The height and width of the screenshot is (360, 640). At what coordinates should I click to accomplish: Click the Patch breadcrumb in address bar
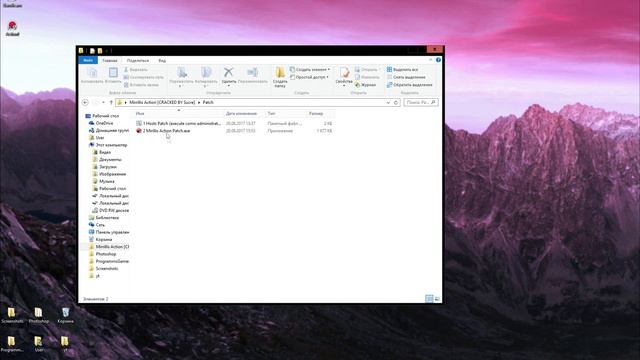click(x=208, y=102)
